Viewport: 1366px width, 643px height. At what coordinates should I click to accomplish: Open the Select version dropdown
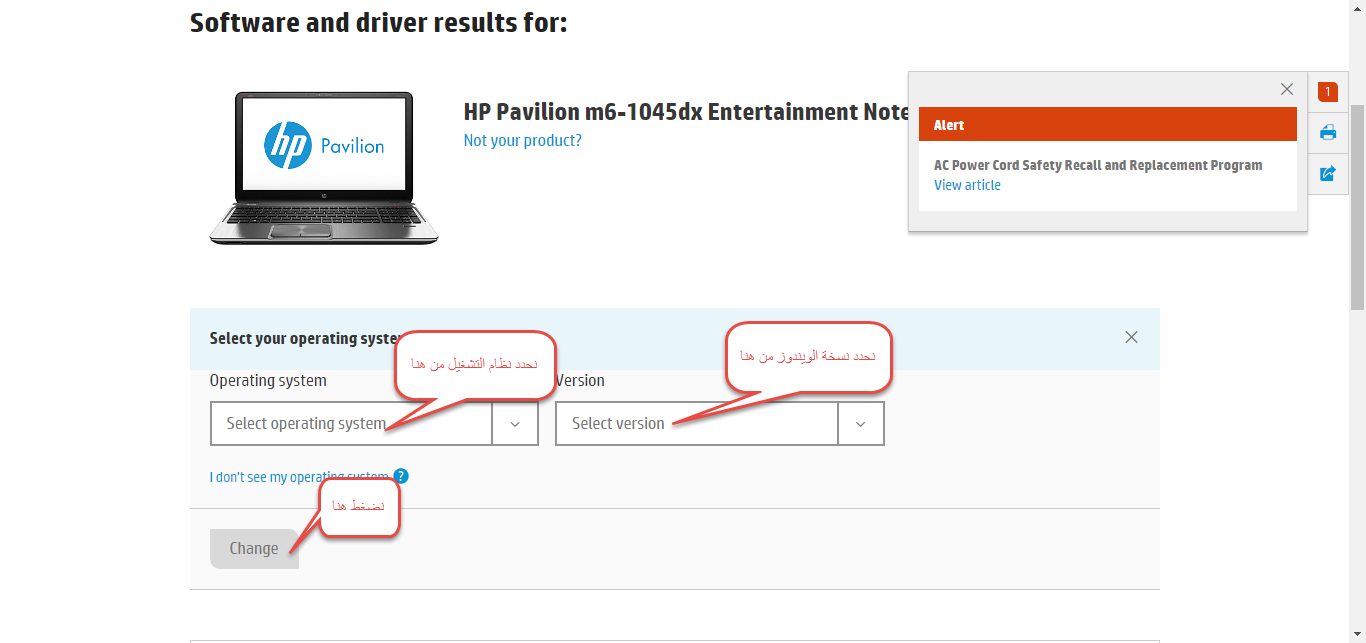(x=720, y=423)
